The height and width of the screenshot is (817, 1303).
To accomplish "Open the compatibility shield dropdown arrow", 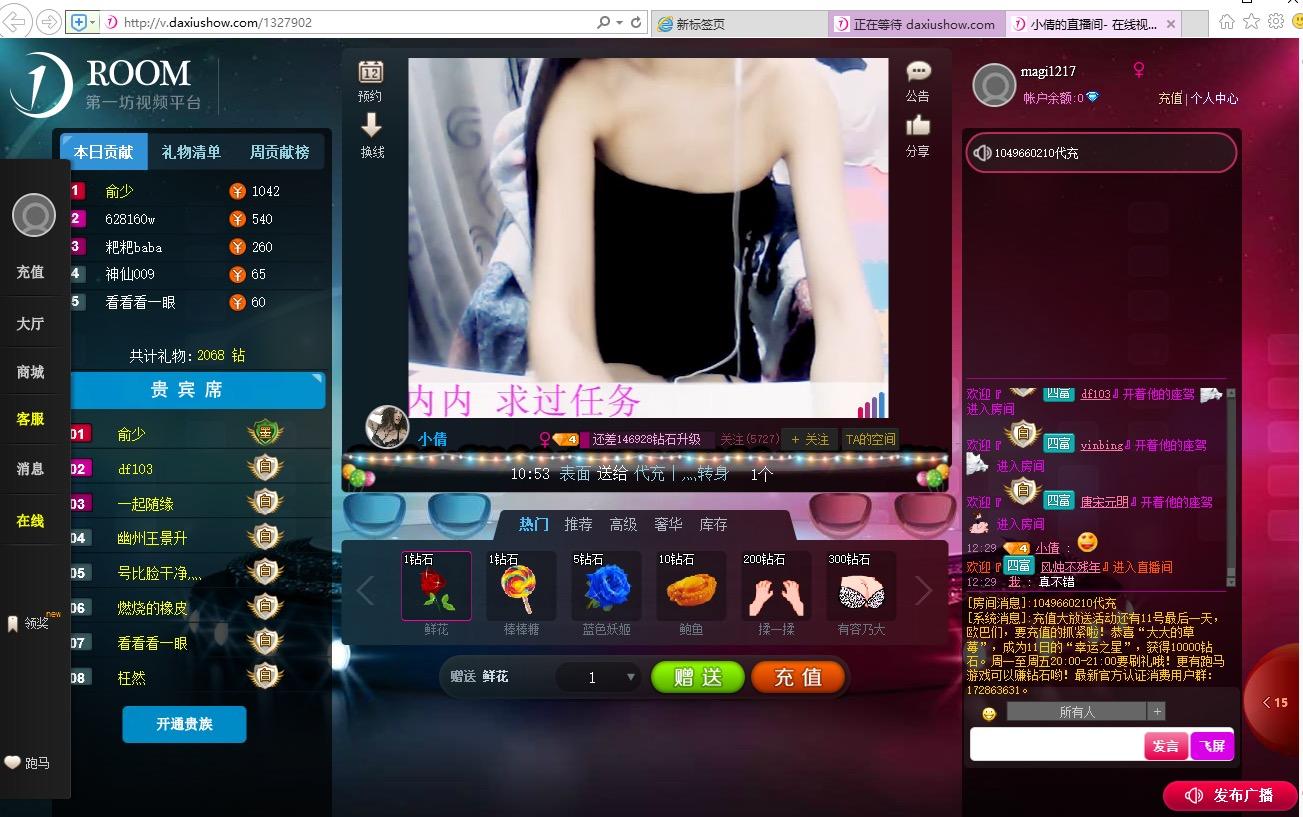I will point(93,22).
